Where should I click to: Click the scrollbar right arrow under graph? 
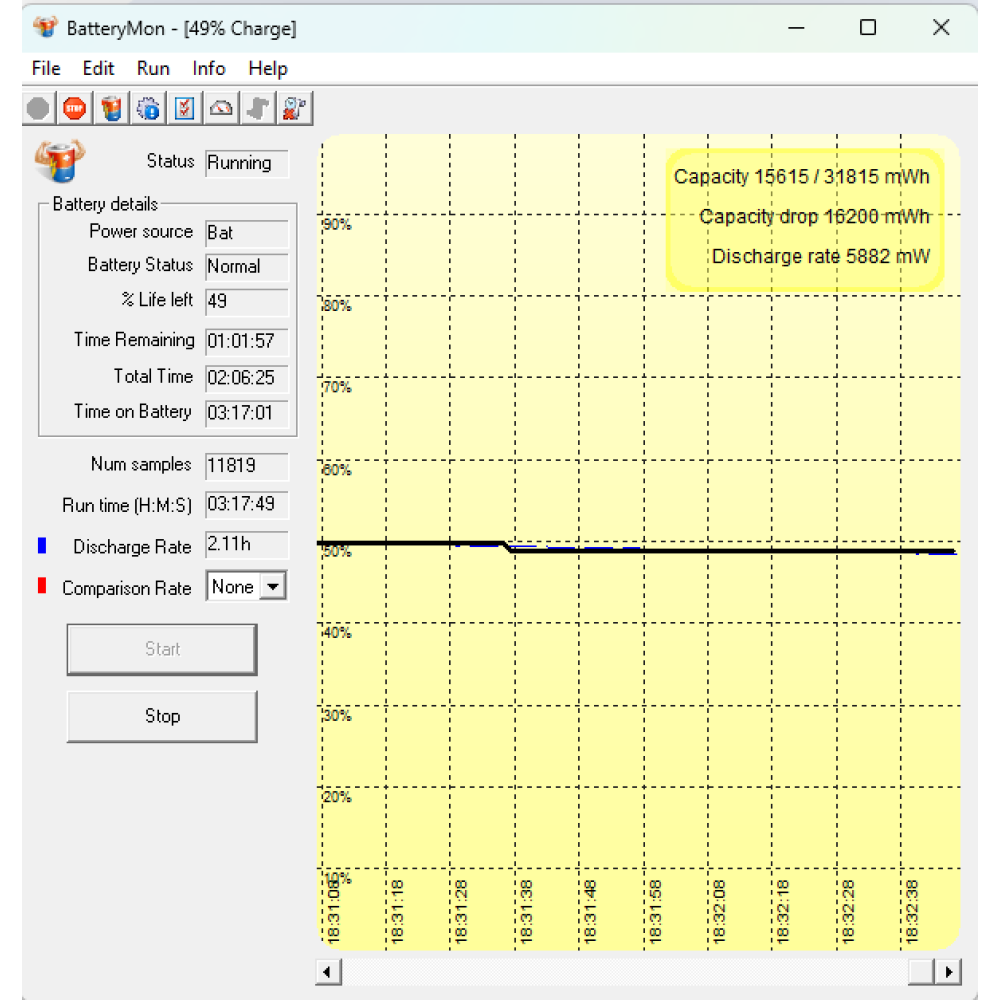coord(948,971)
